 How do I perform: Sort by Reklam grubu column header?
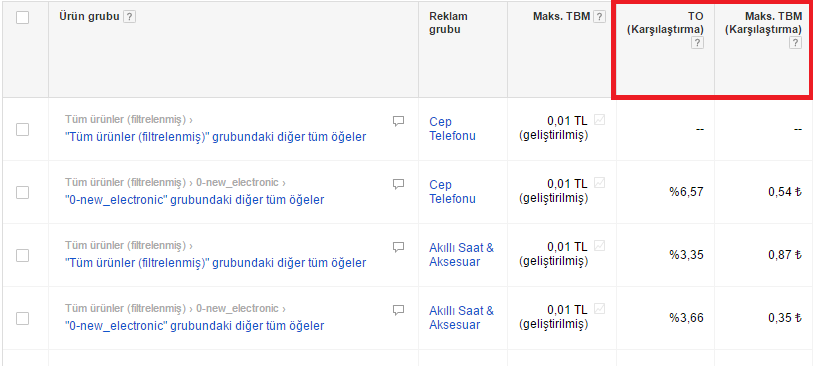click(448, 23)
